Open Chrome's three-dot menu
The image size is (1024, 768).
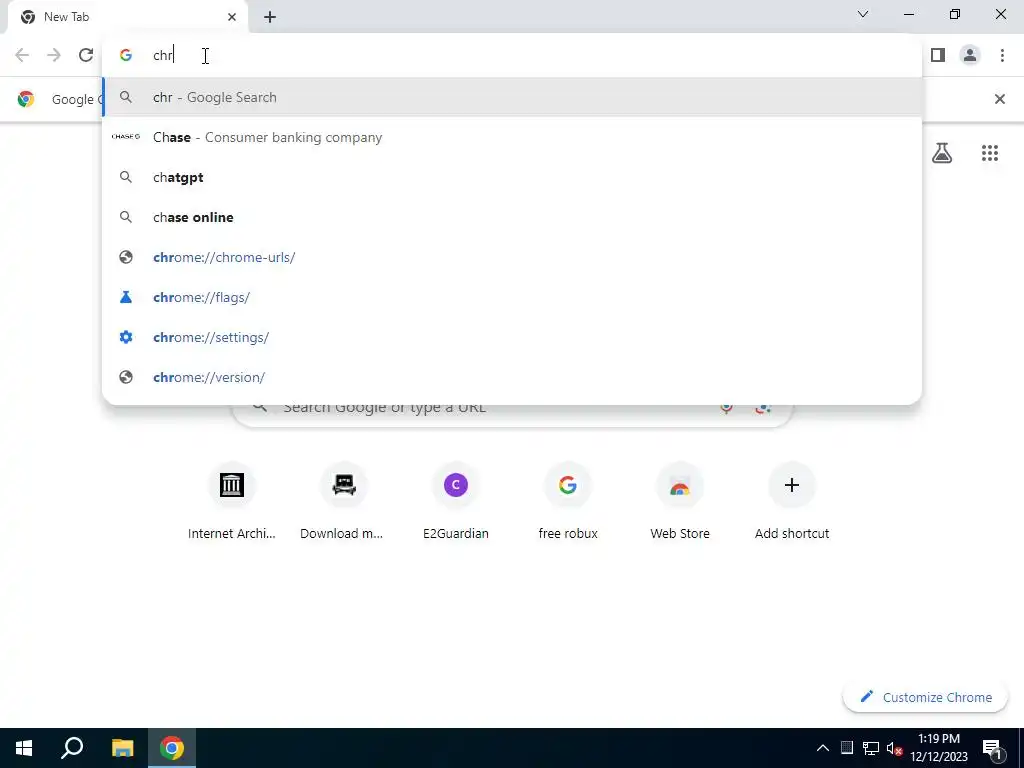click(1002, 56)
